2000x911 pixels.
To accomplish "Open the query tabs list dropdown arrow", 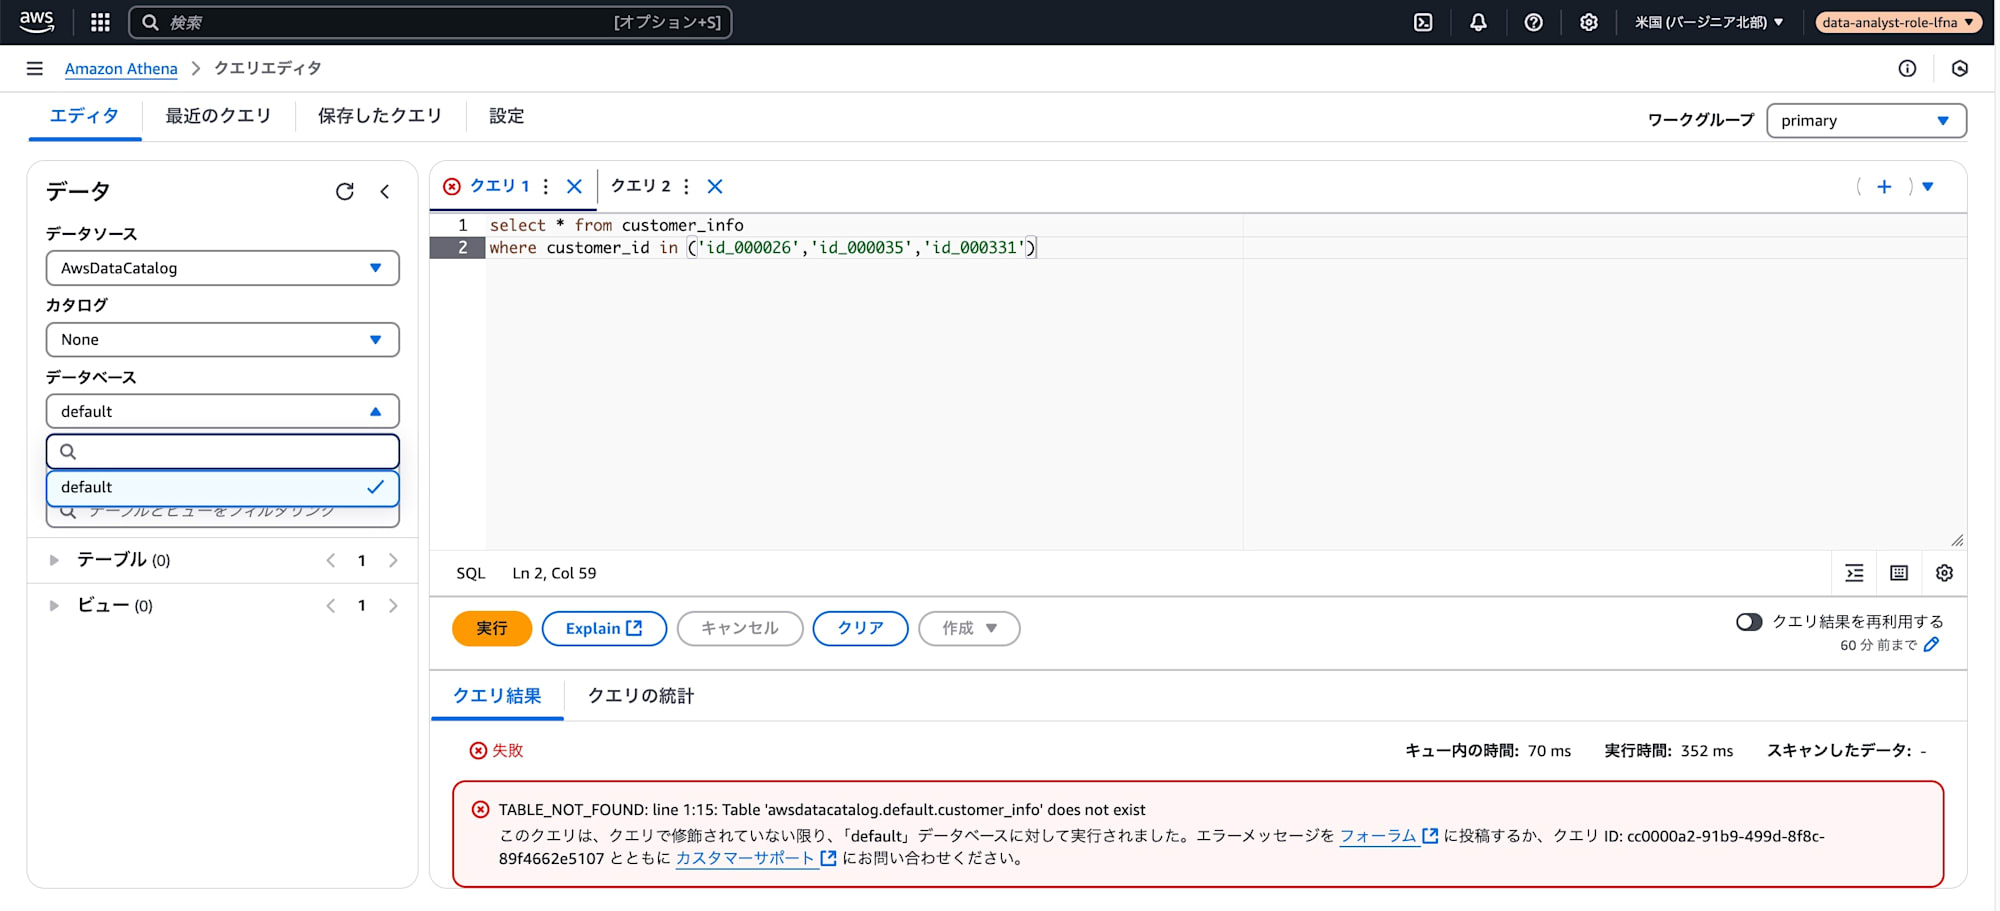I will tap(1928, 186).
